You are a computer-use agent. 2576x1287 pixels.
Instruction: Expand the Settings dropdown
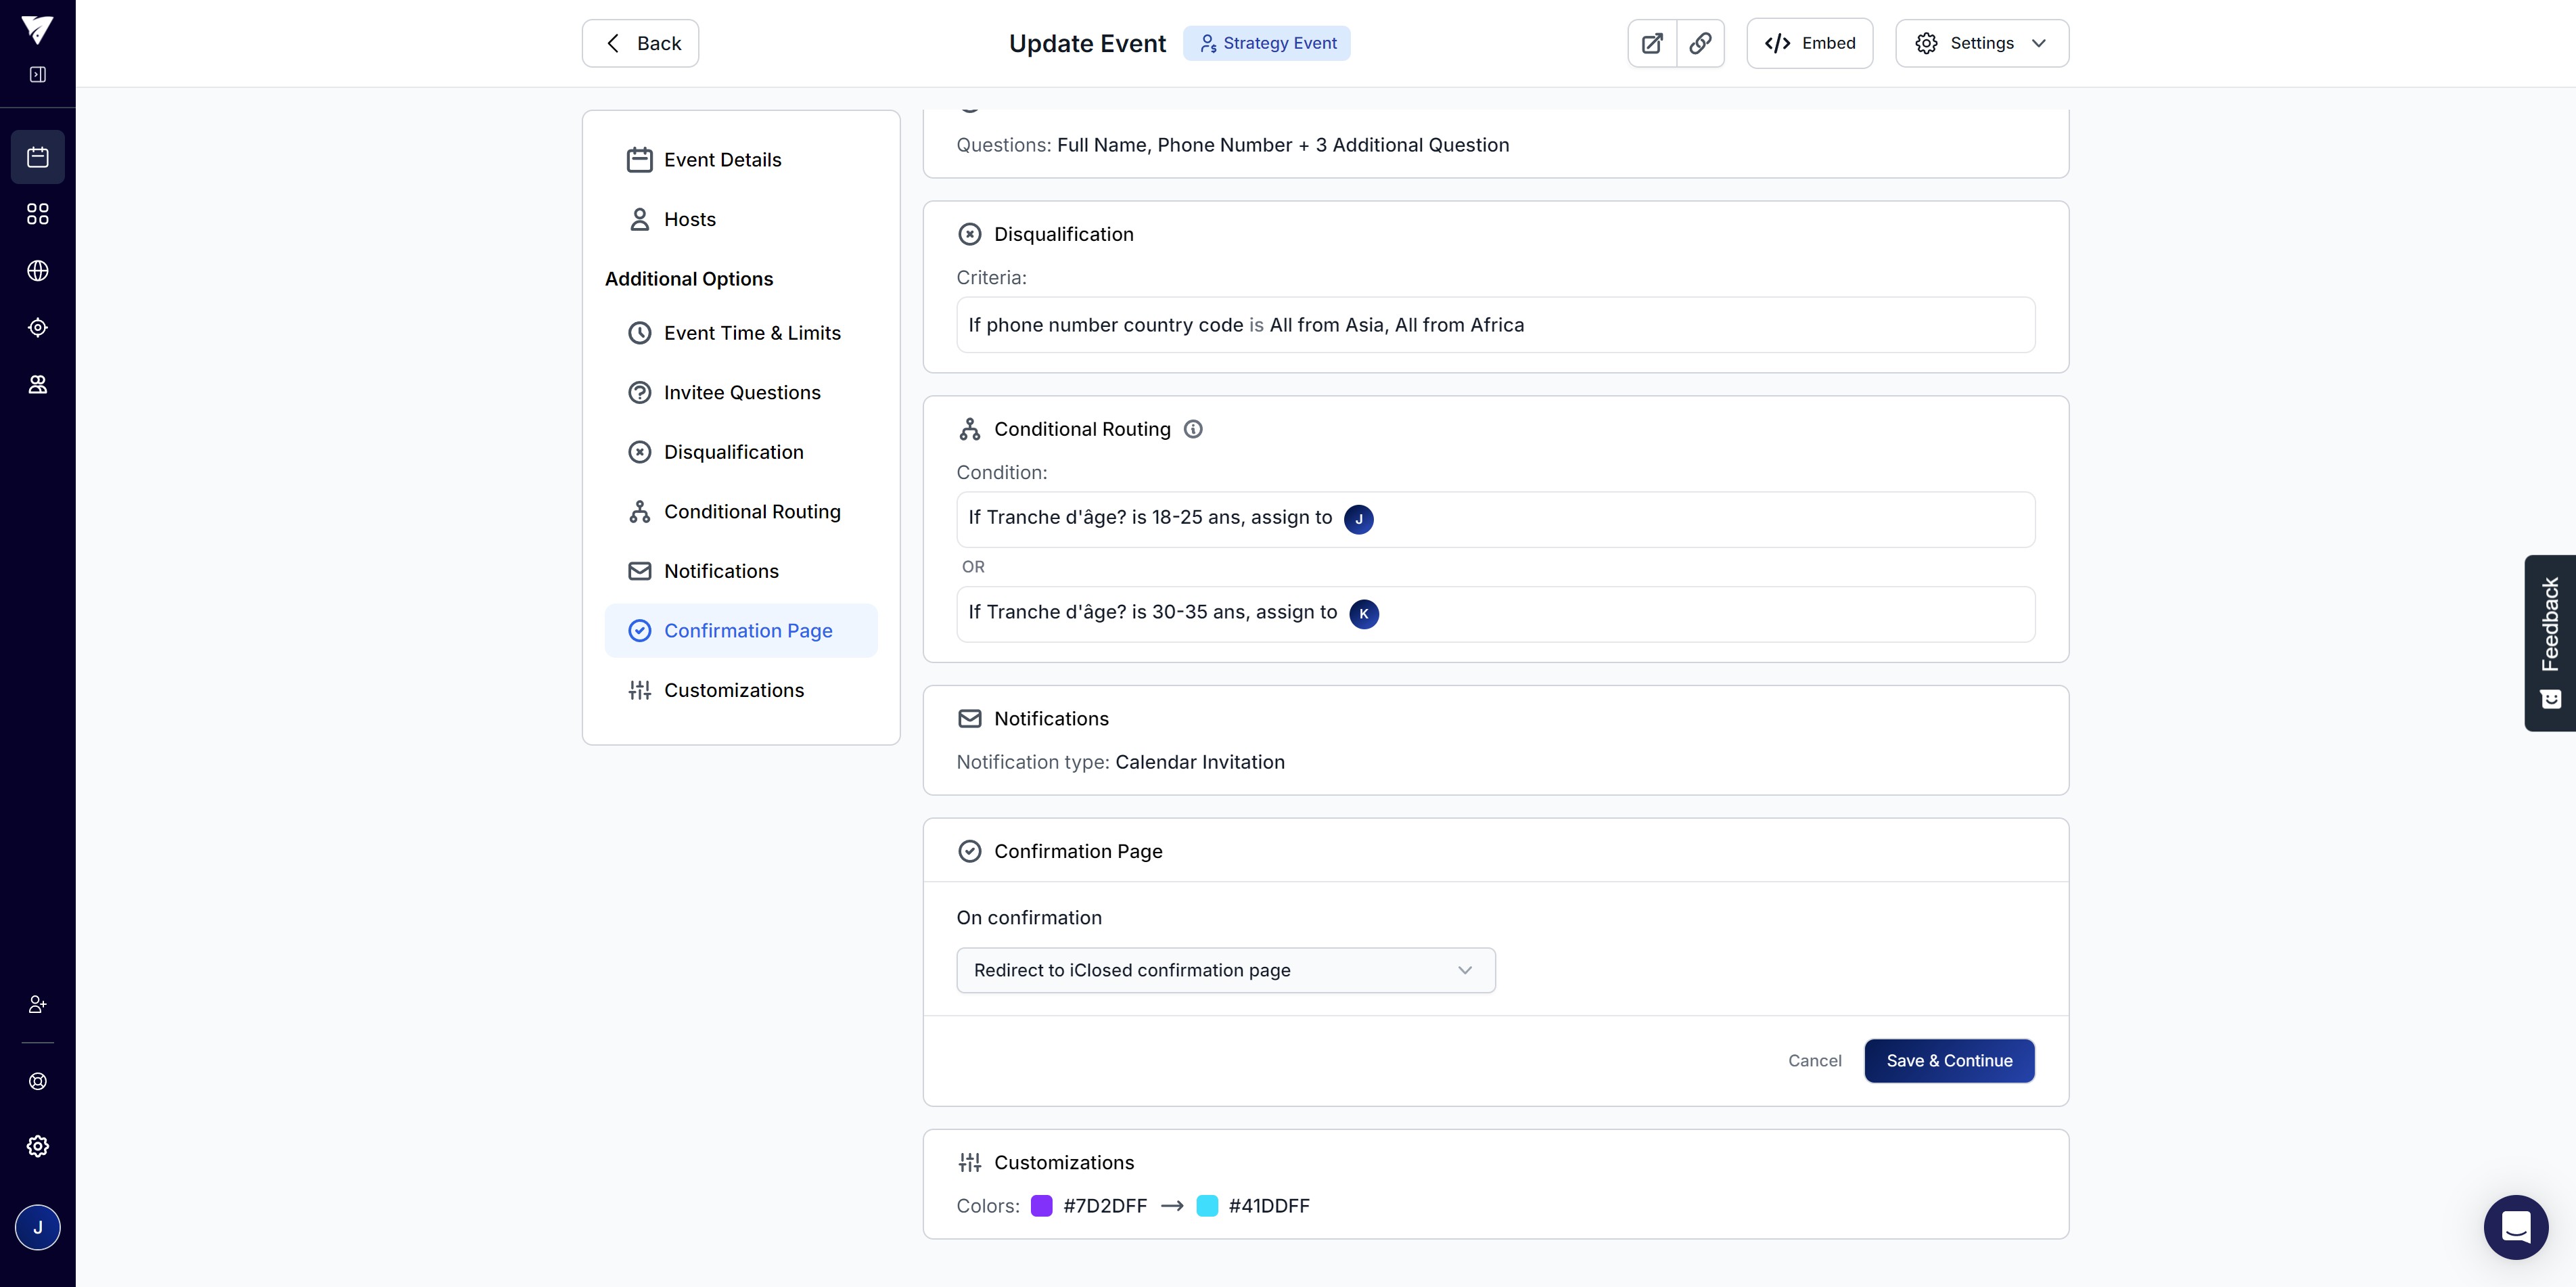click(1981, 43)
